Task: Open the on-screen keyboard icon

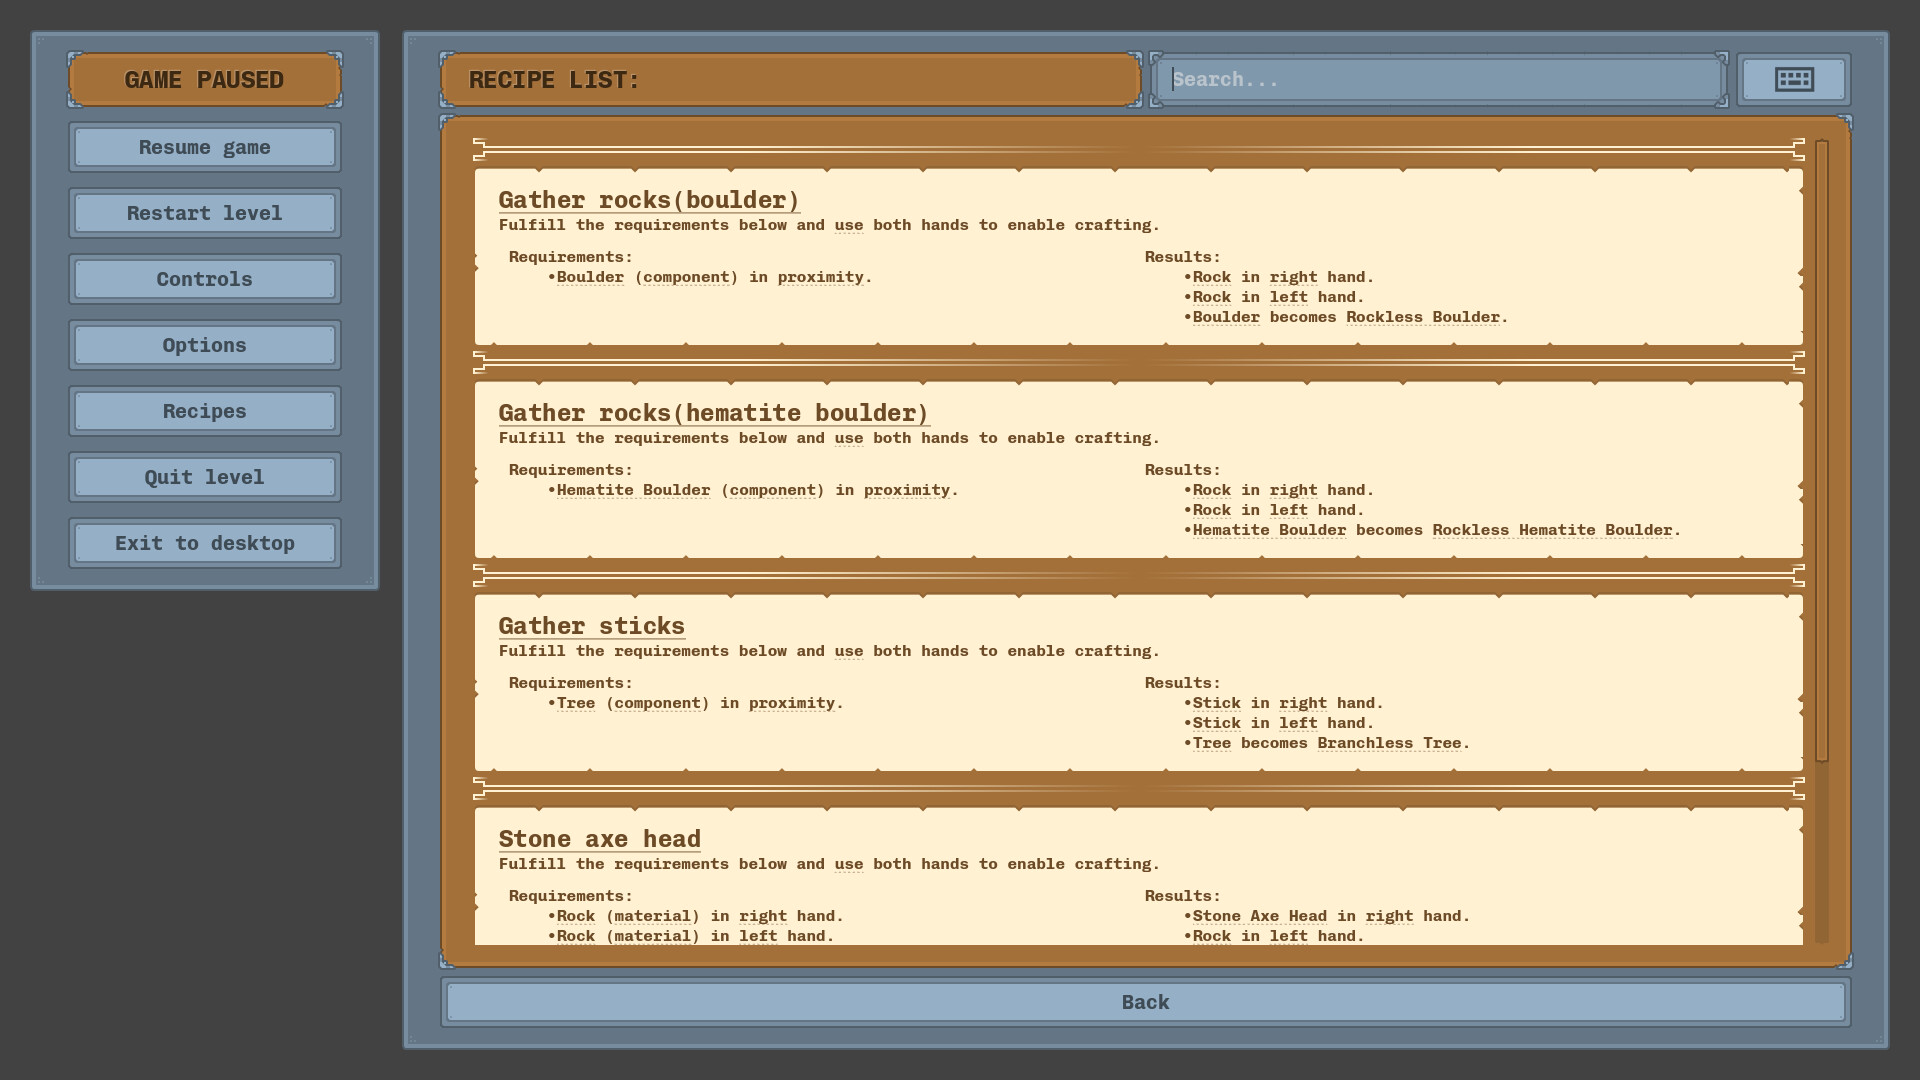Action: coord(1793,79)
